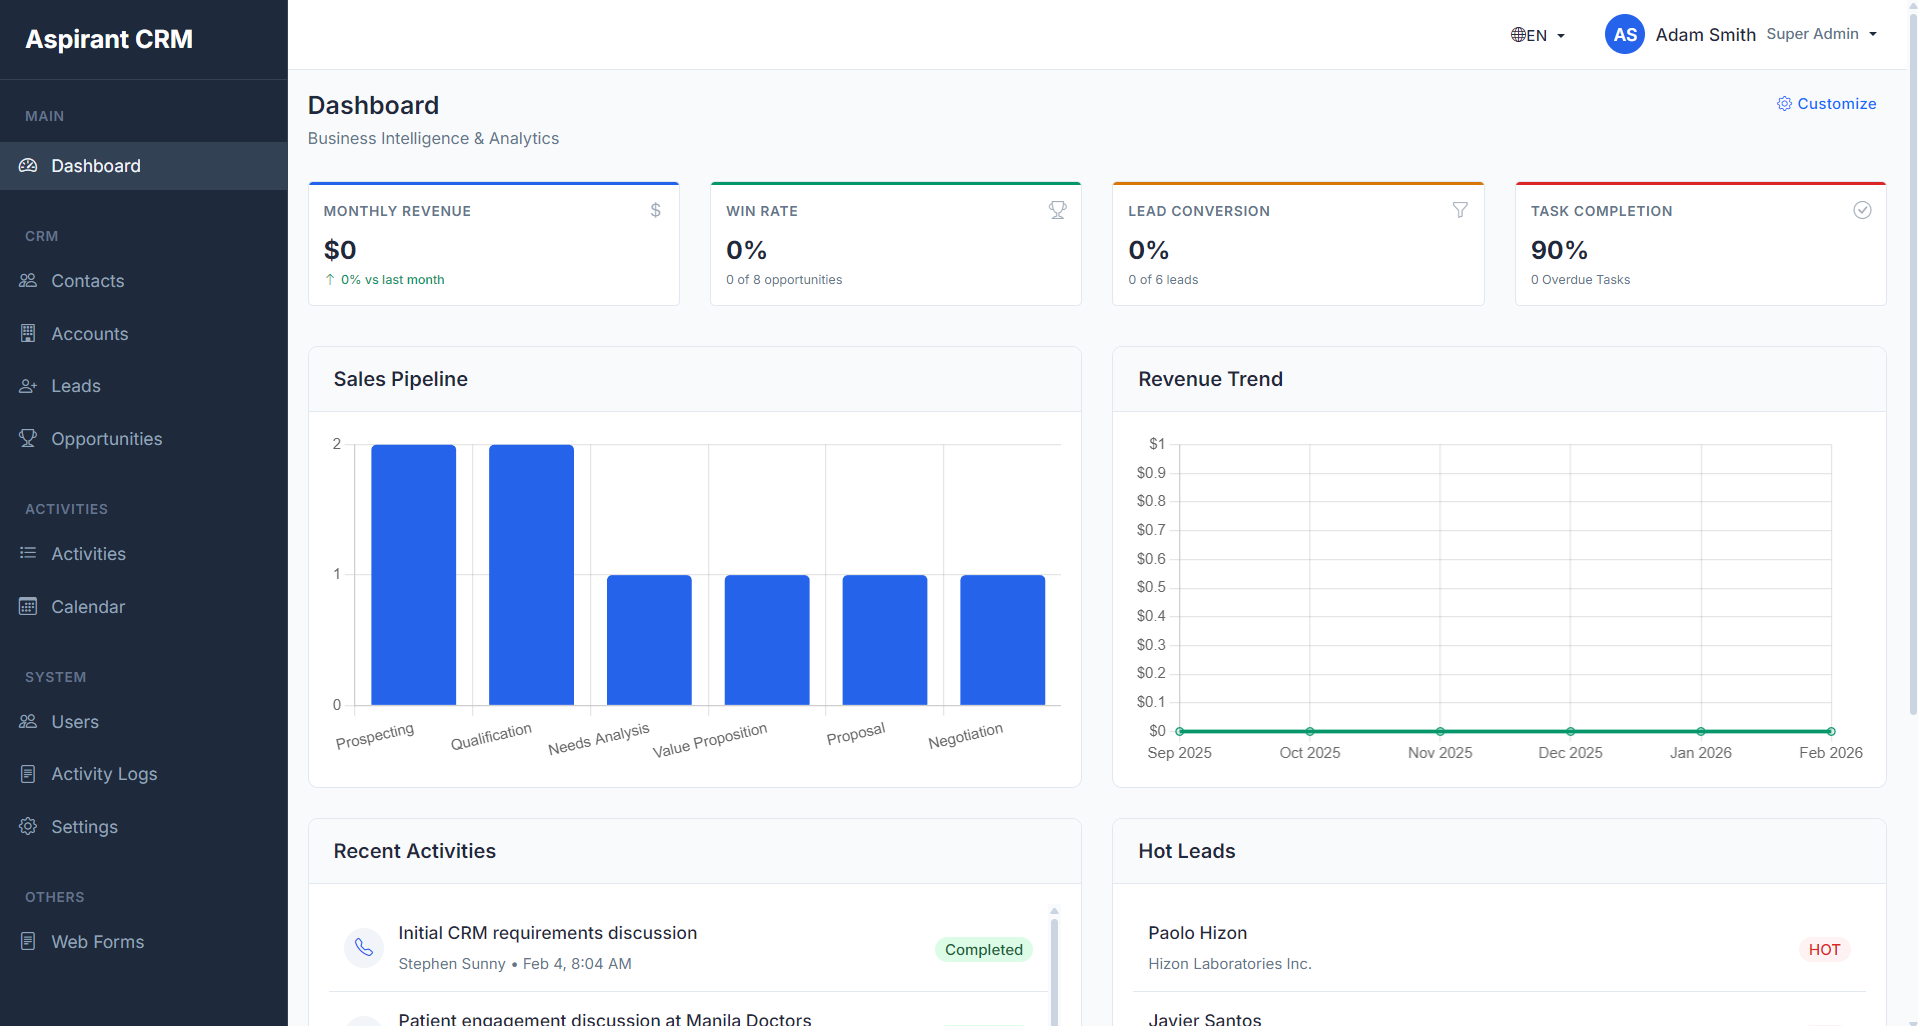The image size is (1918, 1026).
Task: Click the phone icon beside CRM requirements discussion
Action: pos(363,947)
